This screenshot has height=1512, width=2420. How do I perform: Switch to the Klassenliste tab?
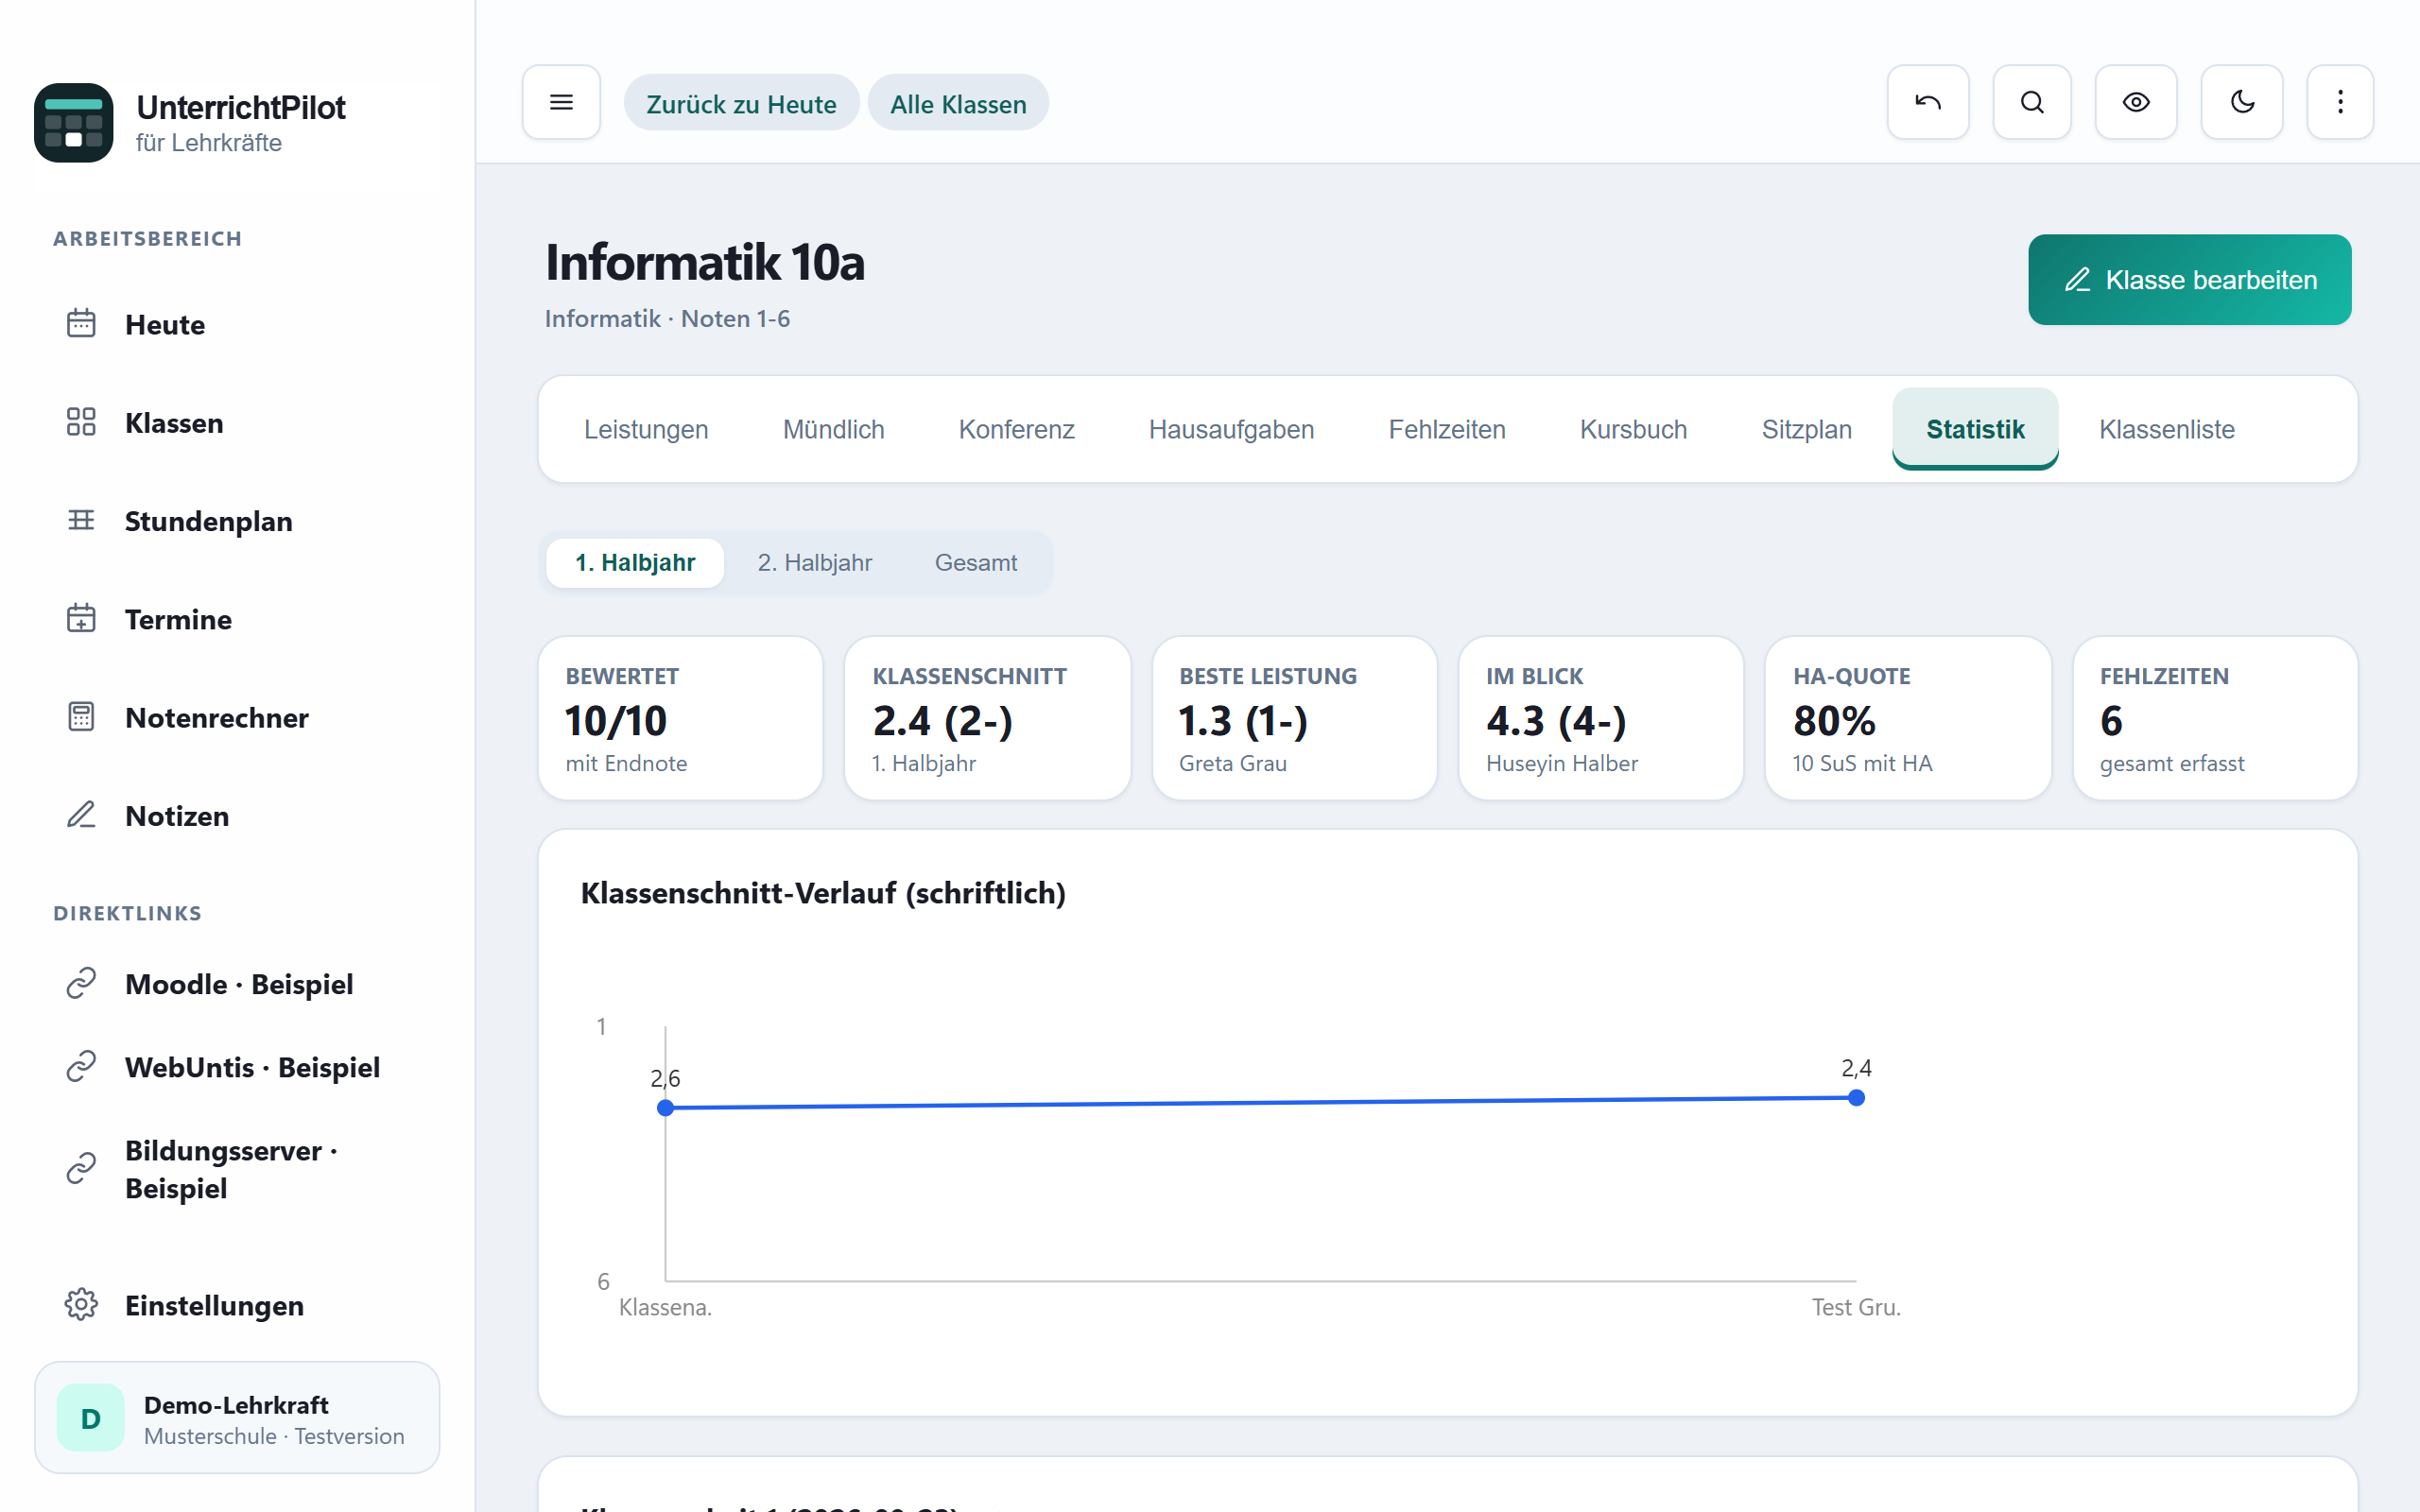click(2166, 429)
